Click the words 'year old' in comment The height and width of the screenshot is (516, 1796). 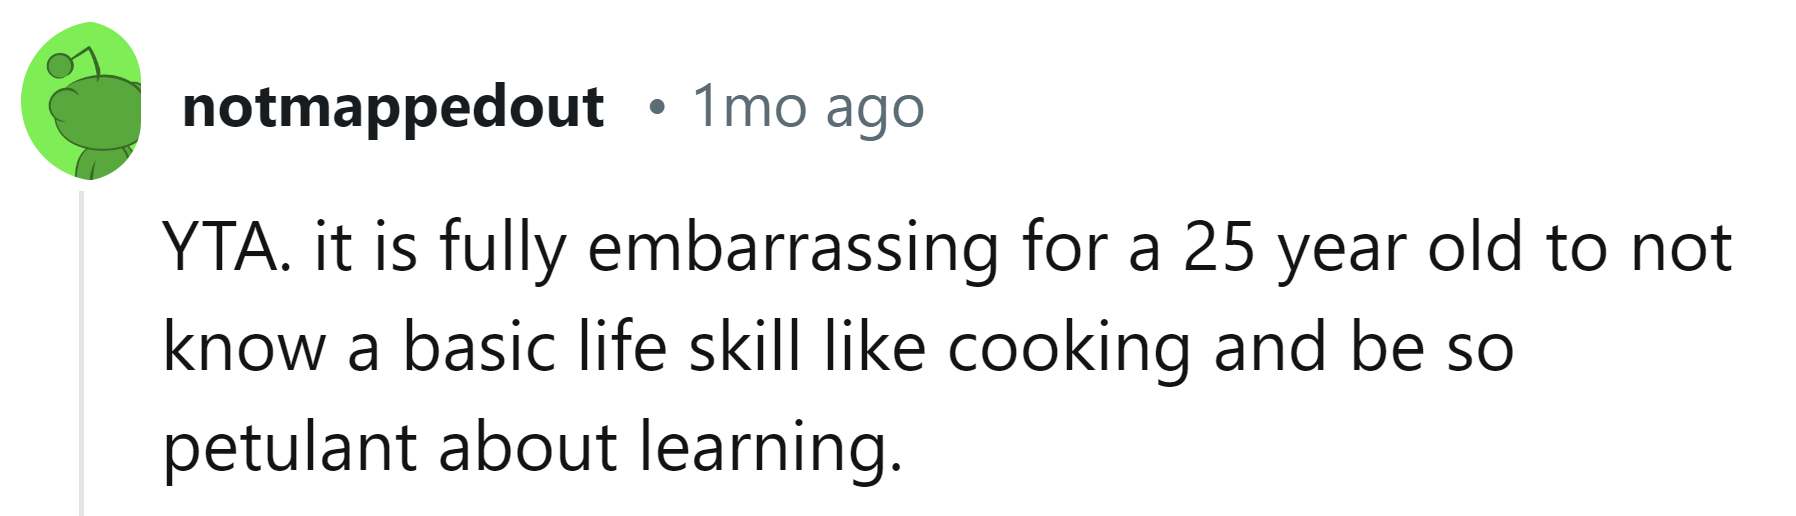point(1400,248)
